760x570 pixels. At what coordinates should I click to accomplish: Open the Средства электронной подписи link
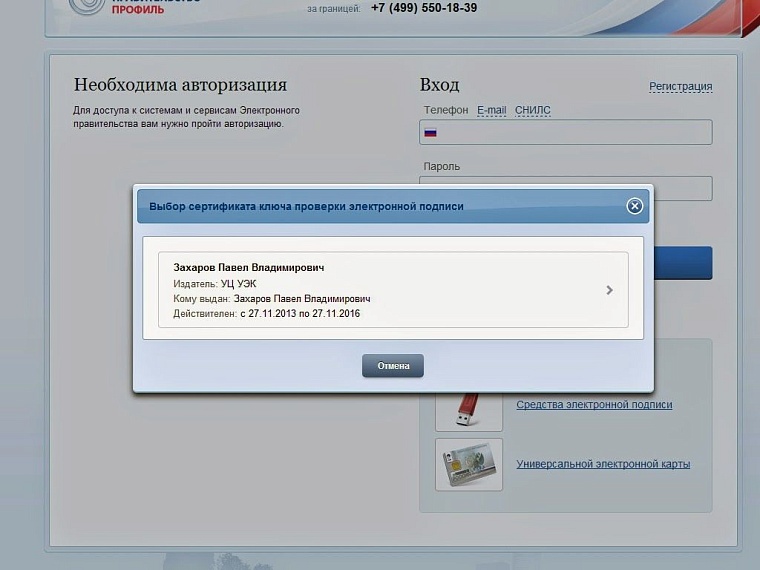pyautogui.click(x=594, y=405)
